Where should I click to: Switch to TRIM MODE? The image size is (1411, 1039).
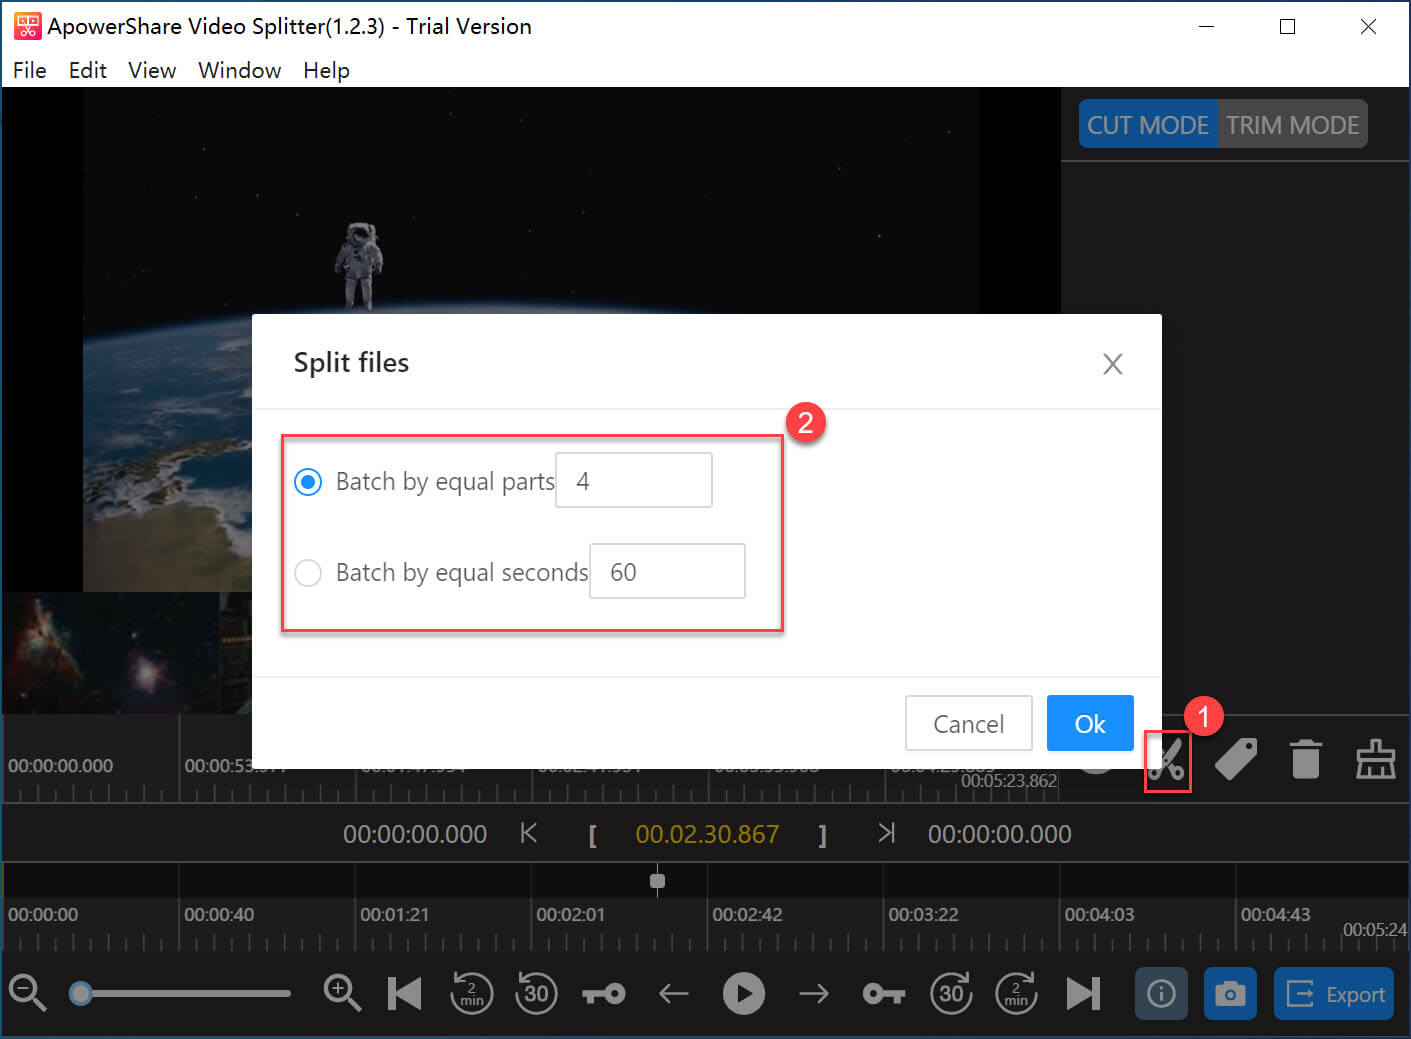(x=1292, y=125)
